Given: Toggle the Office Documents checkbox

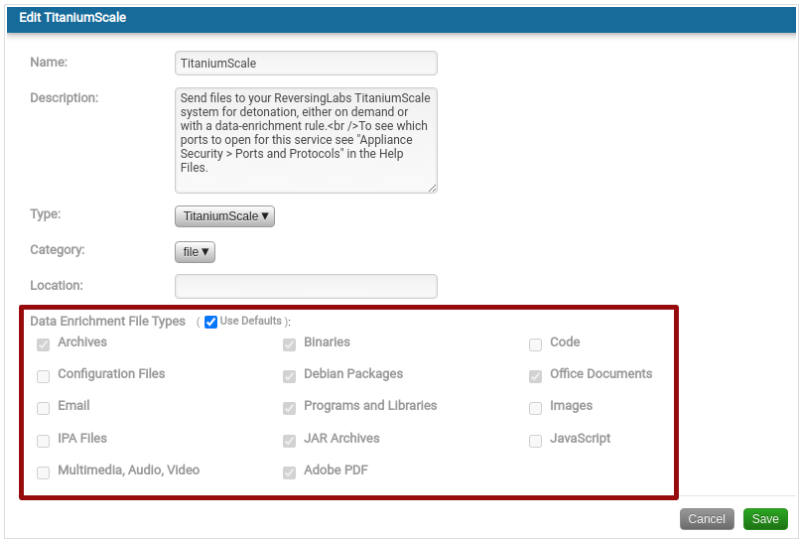Looking at the screenshot, I should (535, 376).
